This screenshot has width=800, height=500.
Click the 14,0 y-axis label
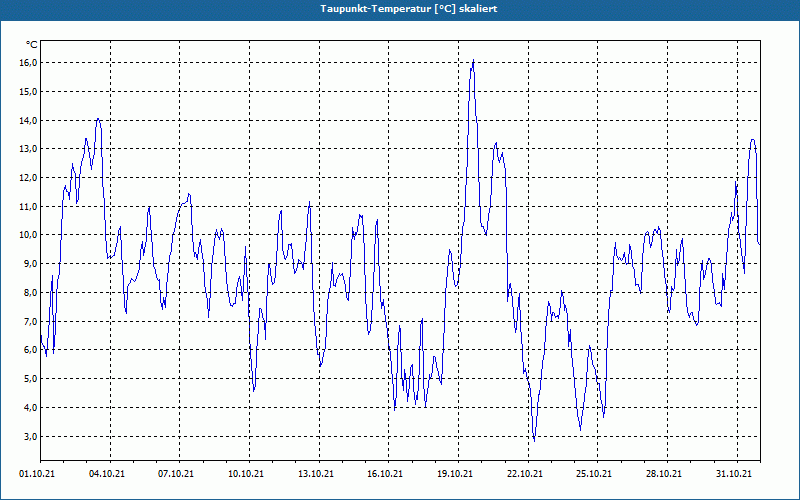pos(29,120)
